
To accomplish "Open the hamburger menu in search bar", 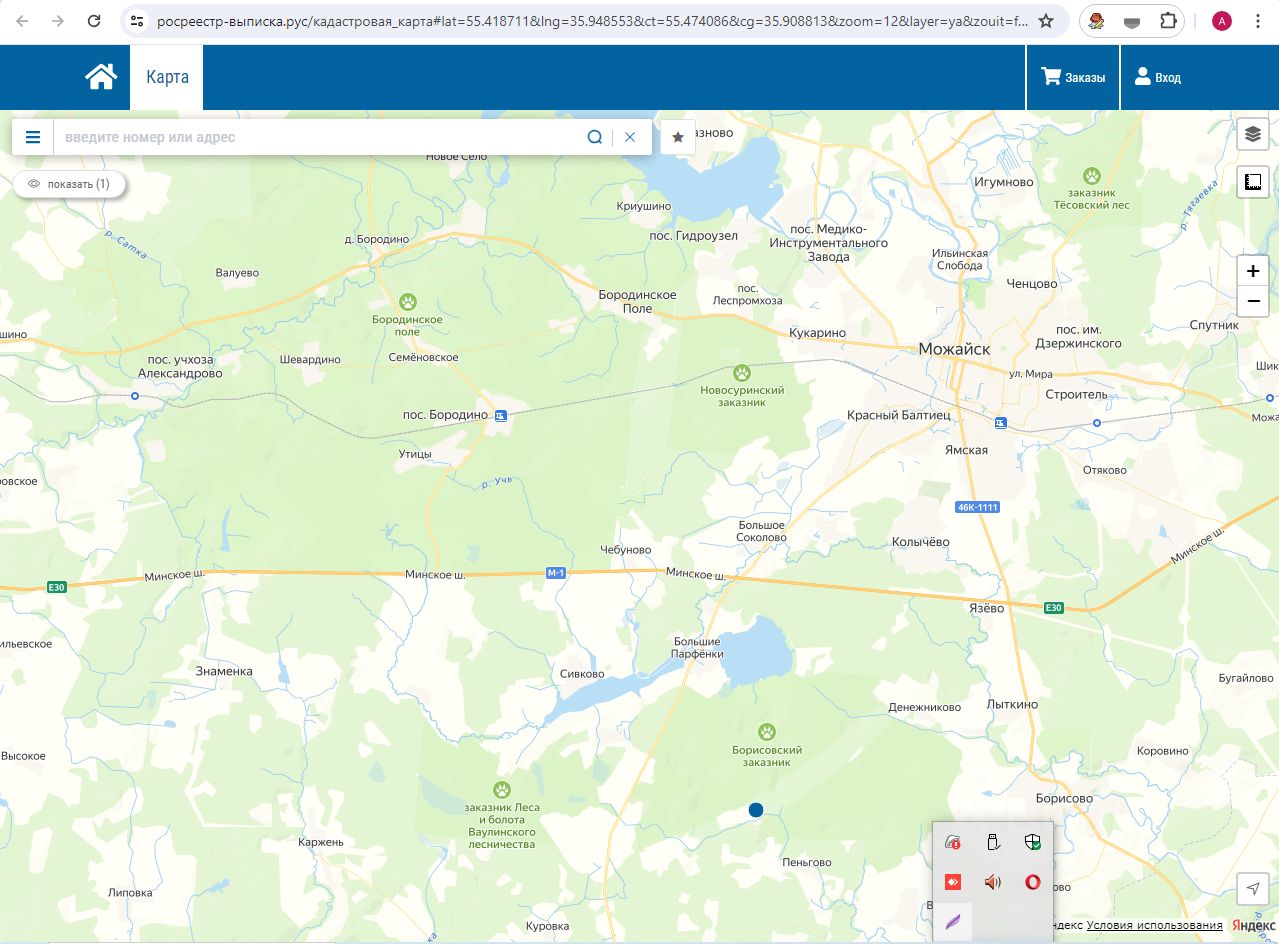I will (33, 137).
